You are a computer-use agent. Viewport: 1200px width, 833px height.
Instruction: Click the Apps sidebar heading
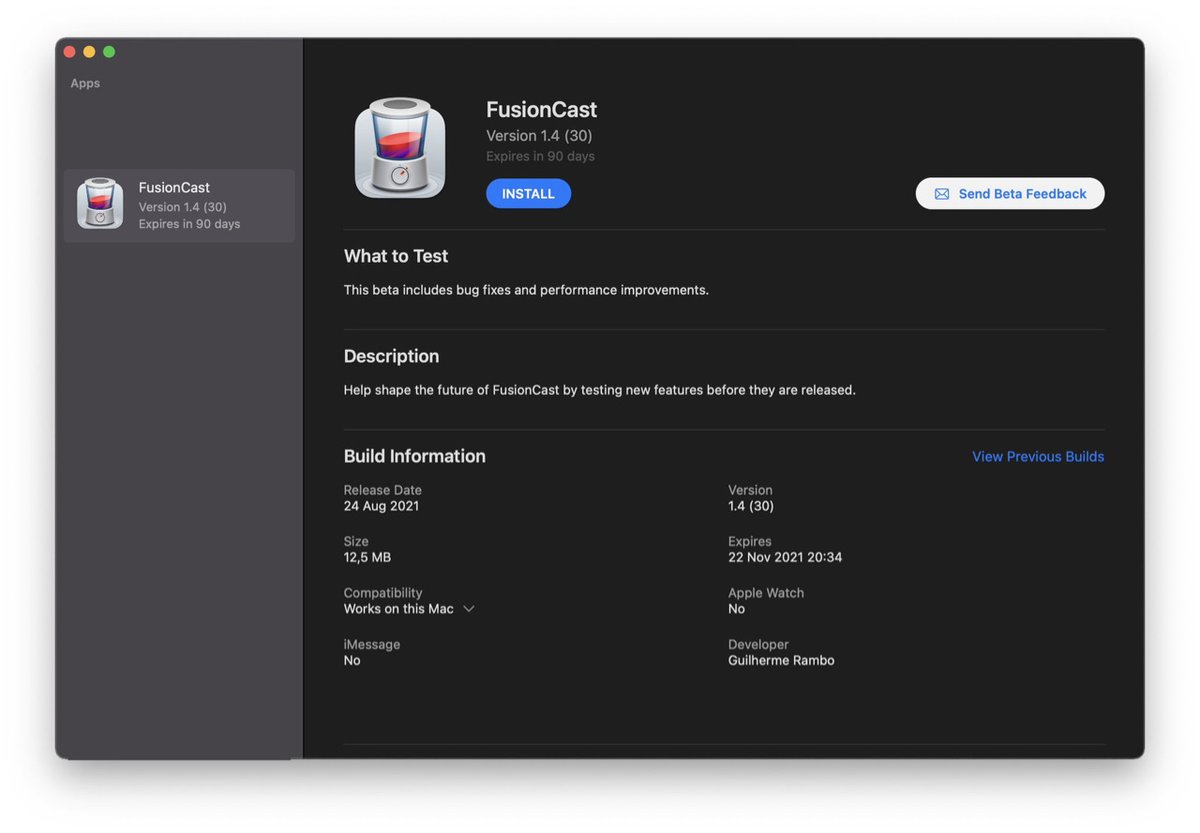(x=85, y=83)
